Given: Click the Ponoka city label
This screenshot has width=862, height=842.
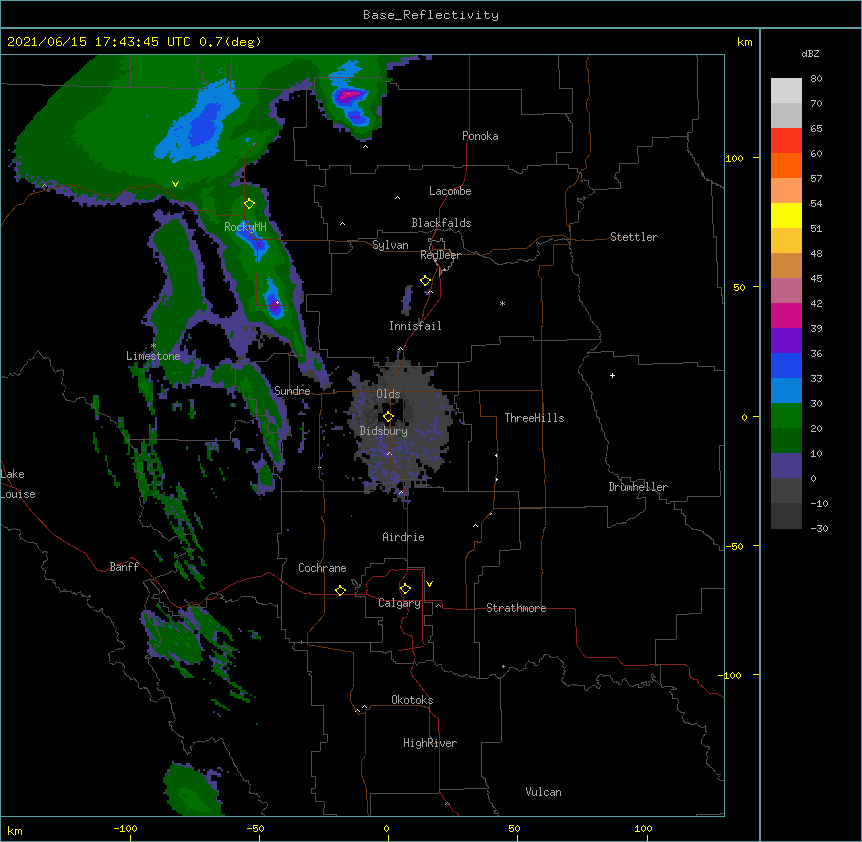Looking at the screenshot, I should point(480,136).
